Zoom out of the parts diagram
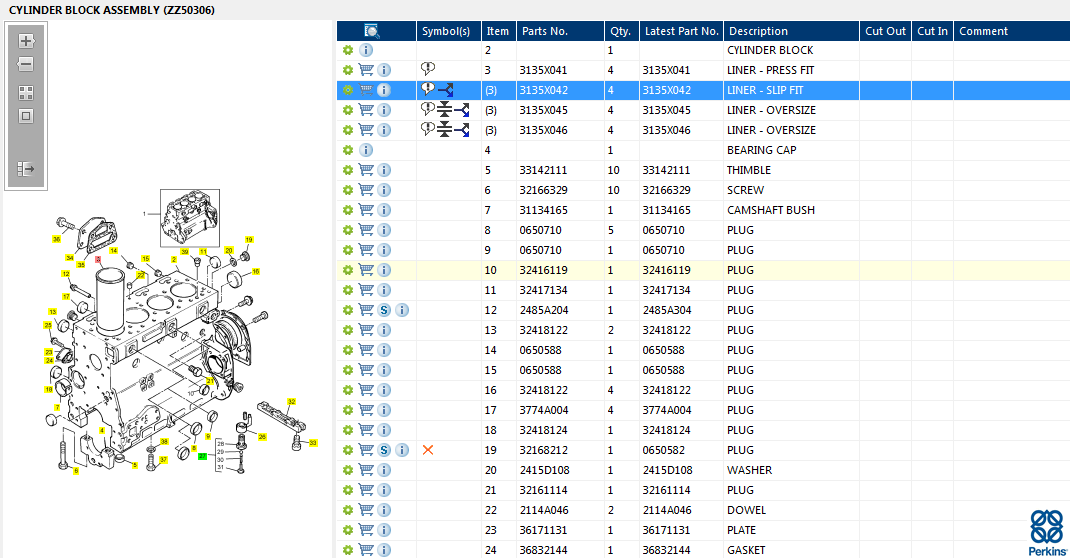 [26, 64]
